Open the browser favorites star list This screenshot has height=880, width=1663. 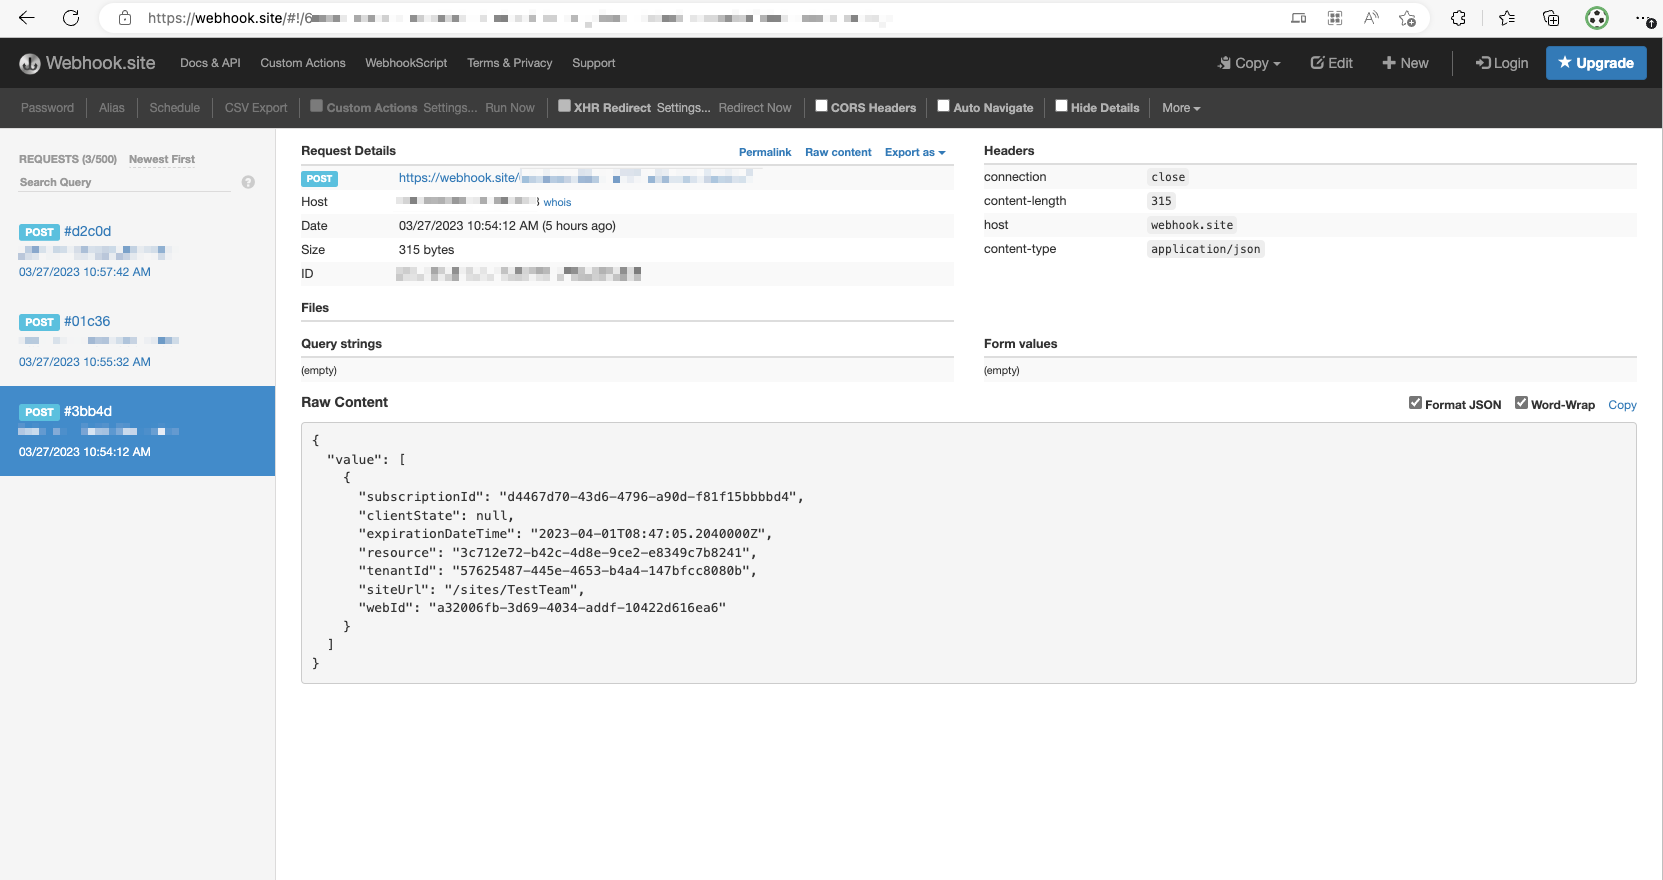(1506, 18)
